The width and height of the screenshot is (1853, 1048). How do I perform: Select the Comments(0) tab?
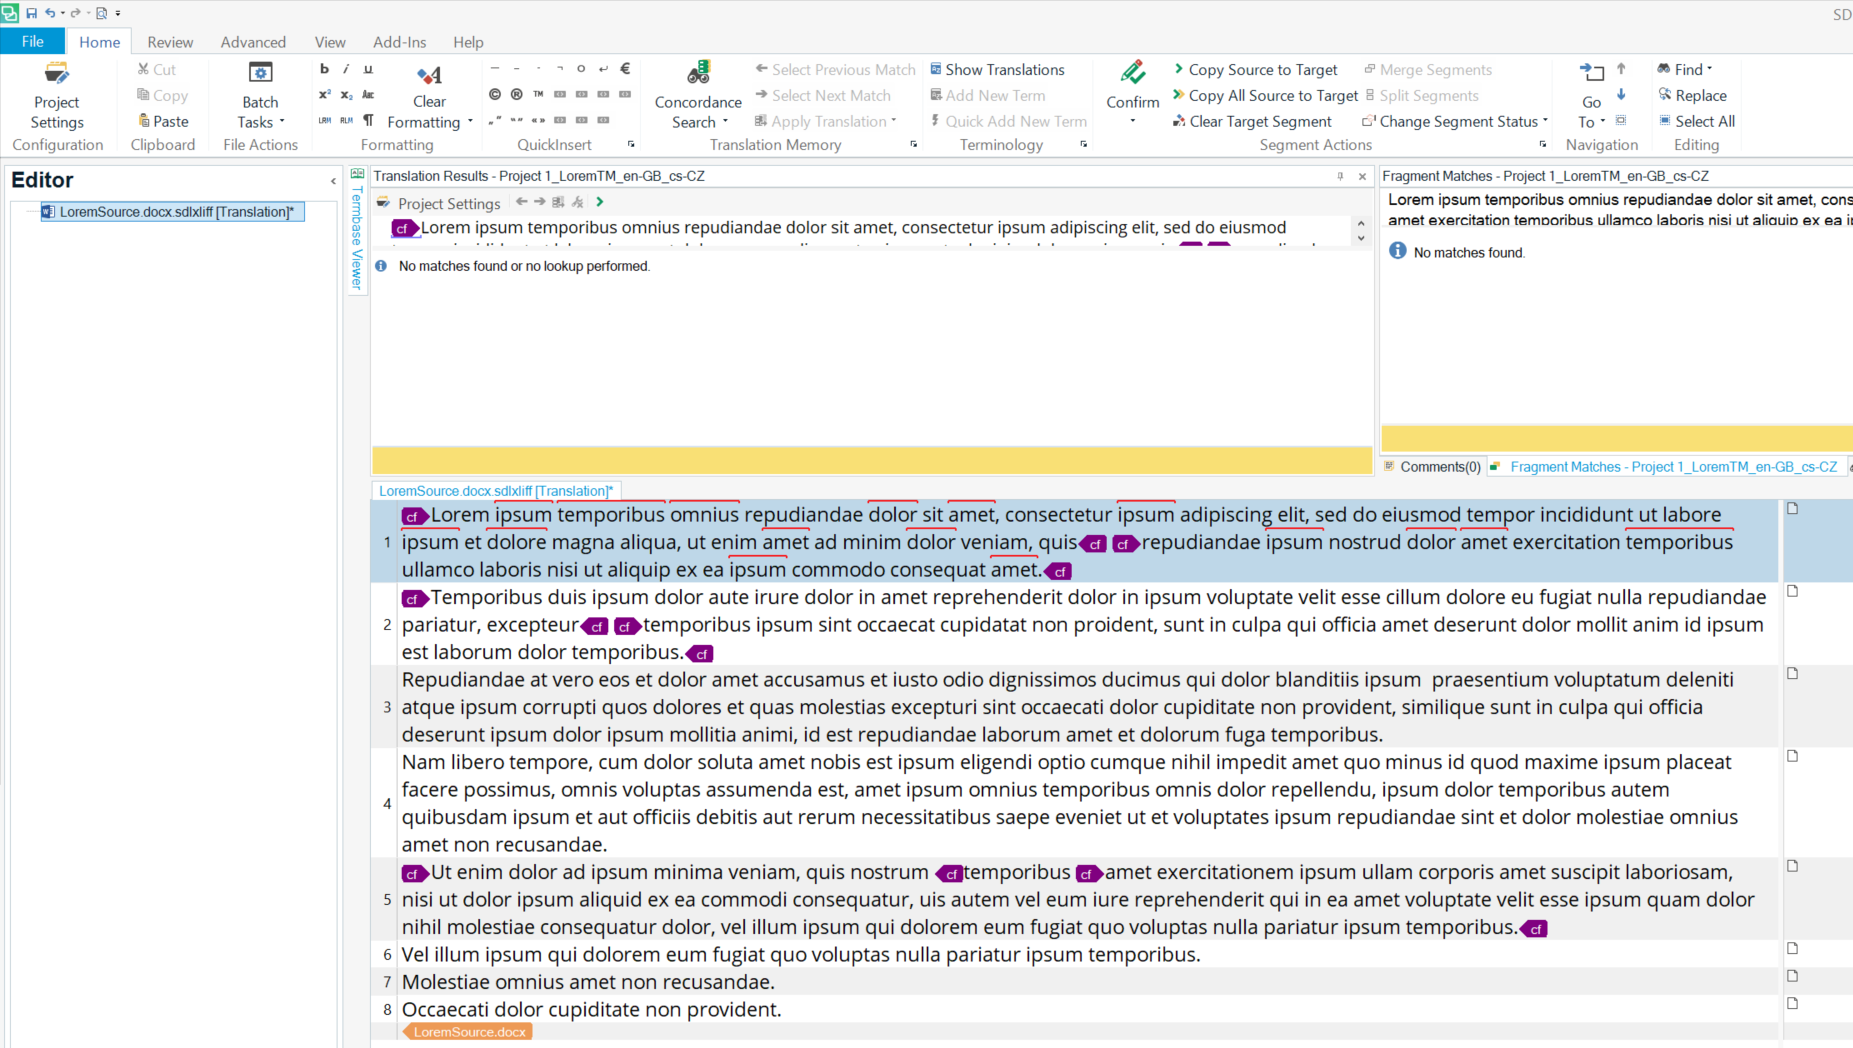[x=1432, y=467]
